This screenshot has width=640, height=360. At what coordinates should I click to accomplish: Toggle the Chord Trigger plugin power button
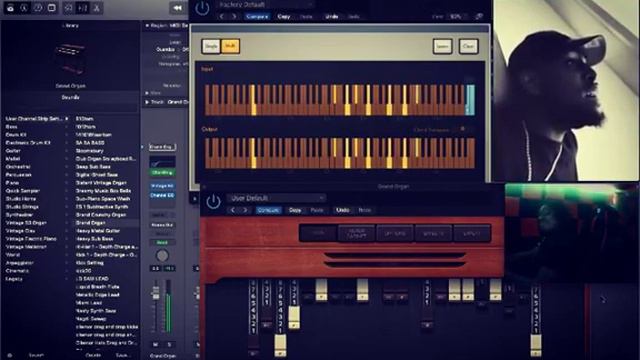202,8
